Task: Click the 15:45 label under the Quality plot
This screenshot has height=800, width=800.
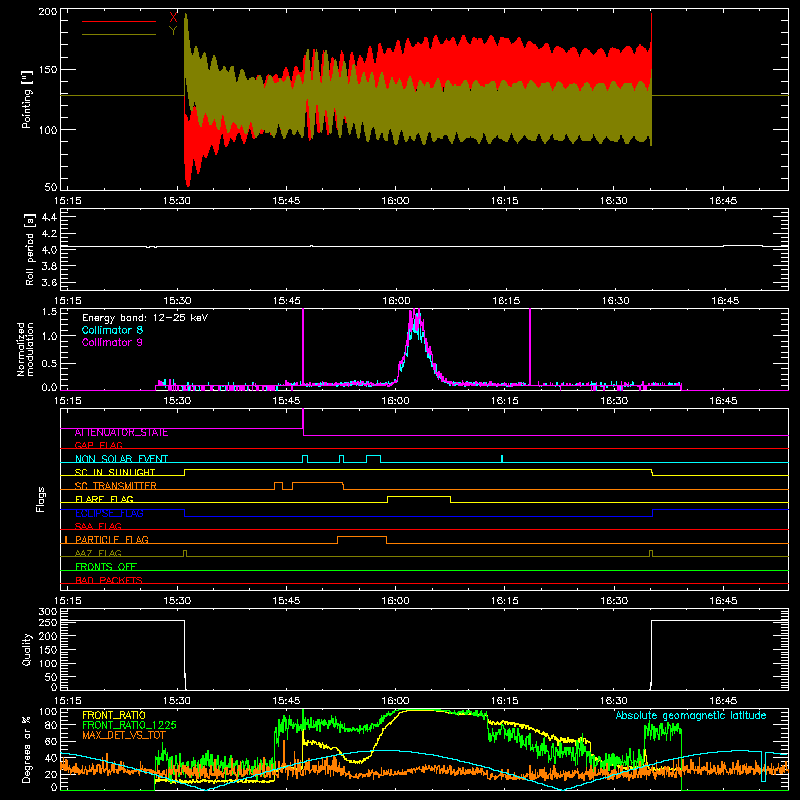Action: pos(286,701)
